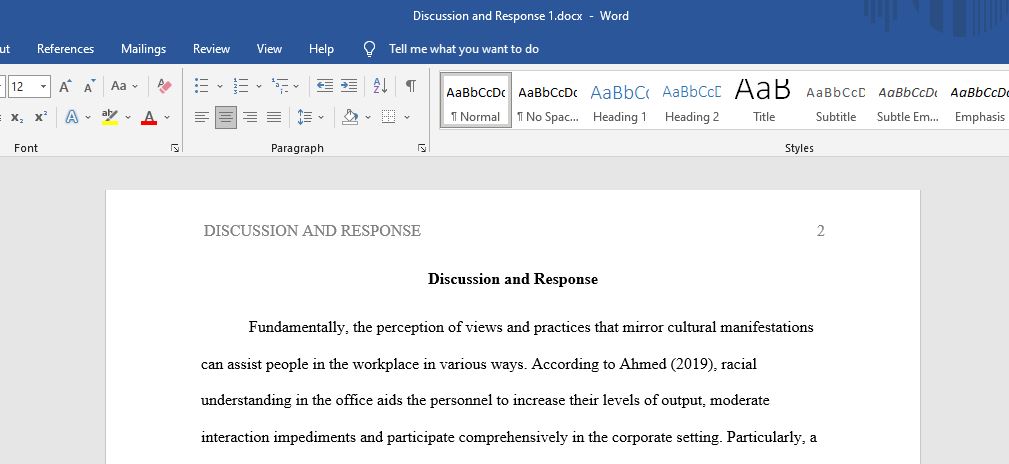Apply the No Spacing style
This screenshot has width=1009, height=464.
548,100
